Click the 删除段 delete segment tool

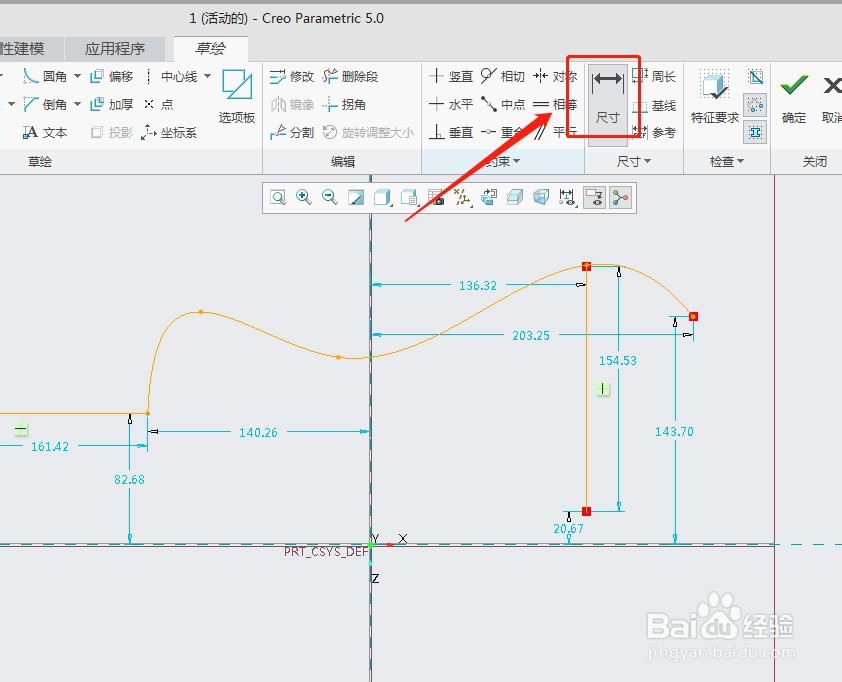click(x=350, y=76)
